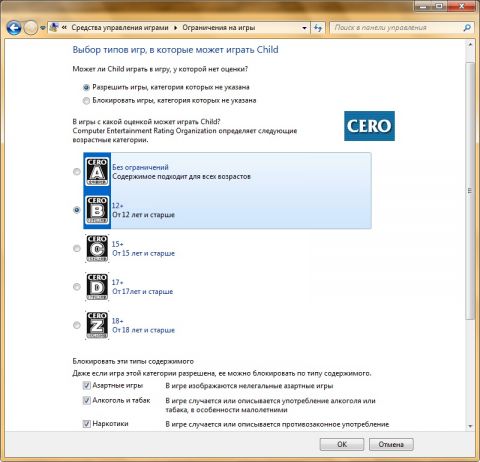Click the CERO D rating icon

pyautogui.click(x=97, y=287)
